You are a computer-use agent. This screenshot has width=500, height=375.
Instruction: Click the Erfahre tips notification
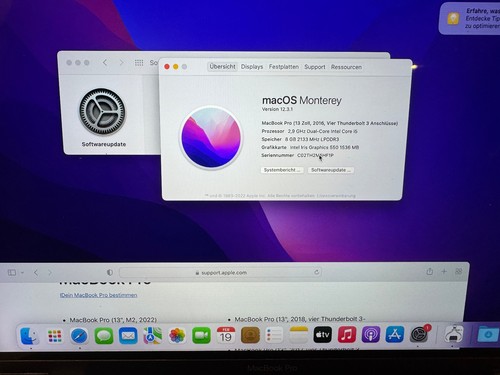click(470, 18)
